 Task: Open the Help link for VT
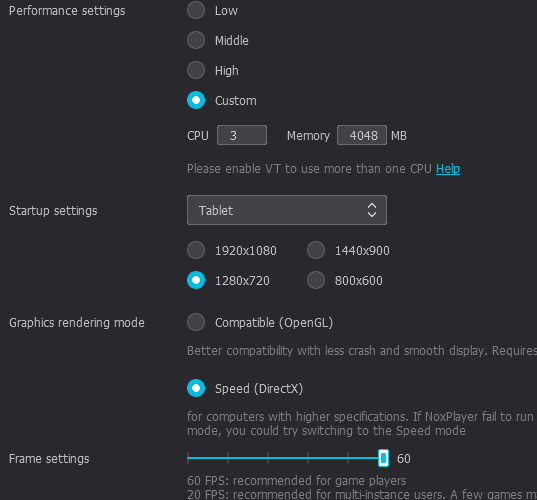coord(448,169)
